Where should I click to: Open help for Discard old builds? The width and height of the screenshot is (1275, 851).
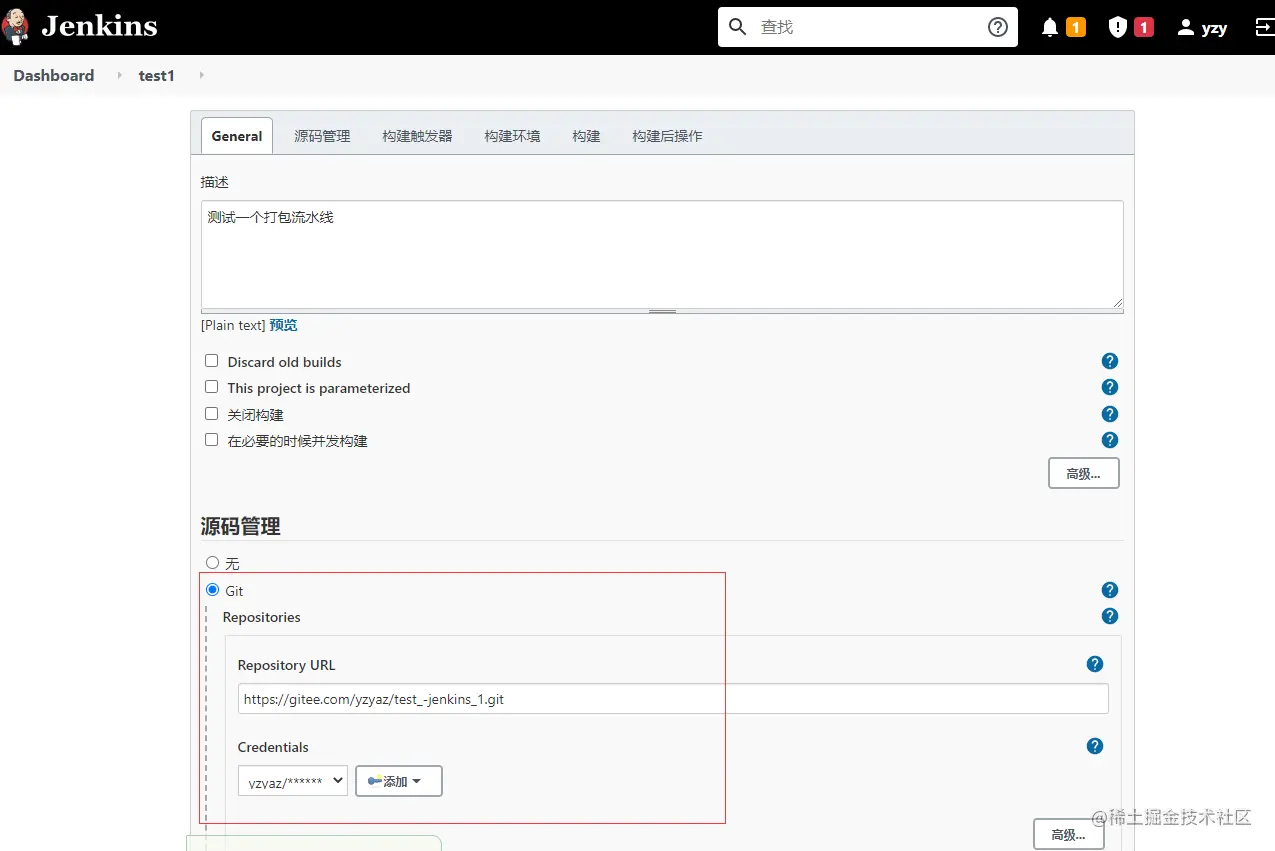[x=1110, y=361]
